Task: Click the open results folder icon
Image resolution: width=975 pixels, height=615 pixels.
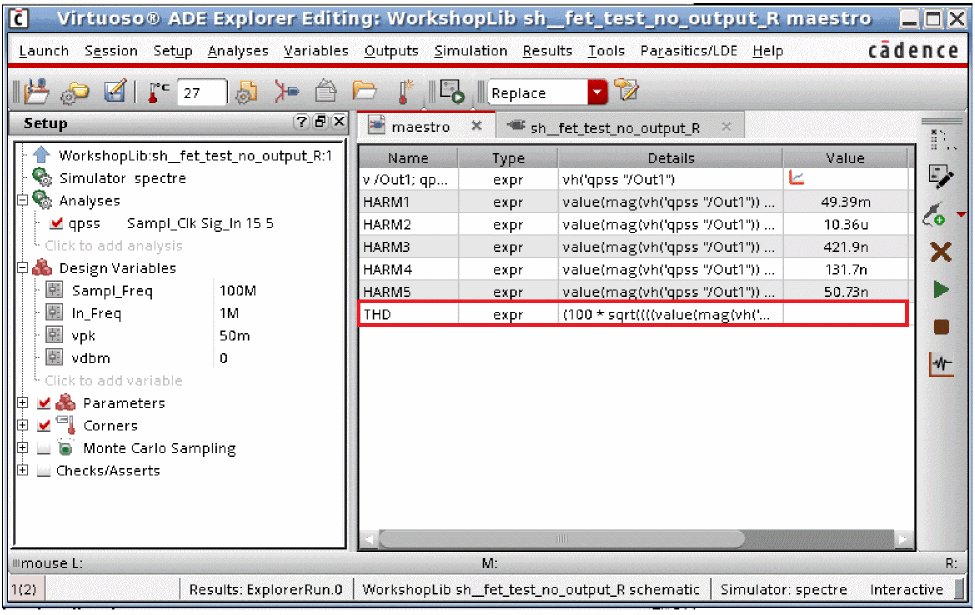Action: pyautogui.click(x=365, y=91)
